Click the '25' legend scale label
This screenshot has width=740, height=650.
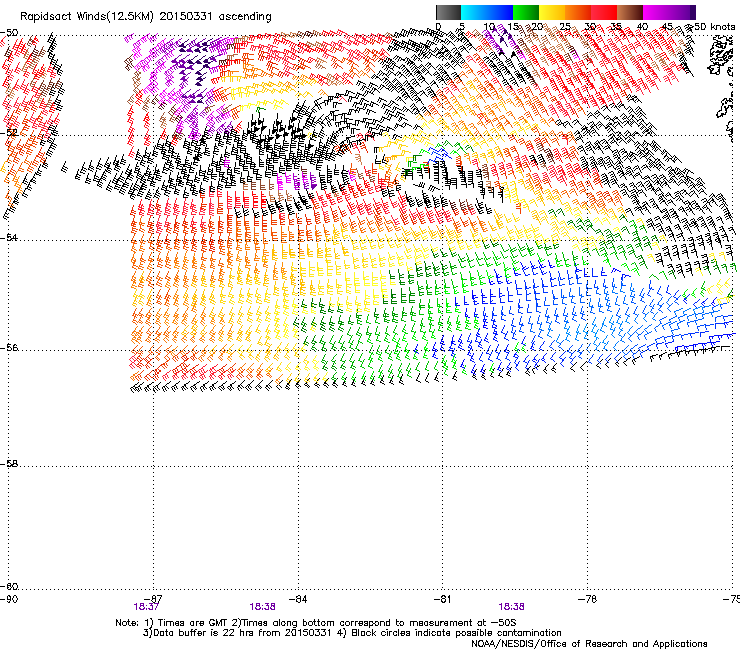pyautogui.click(x=564, y=27)
